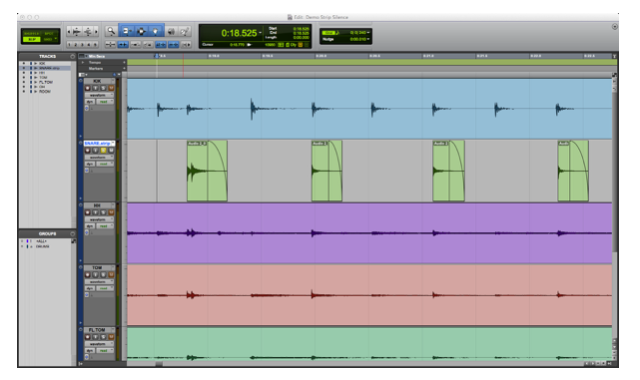The image size is (640, 380).
Task: Click the Markers ruler add button
Action: point(124,69)
